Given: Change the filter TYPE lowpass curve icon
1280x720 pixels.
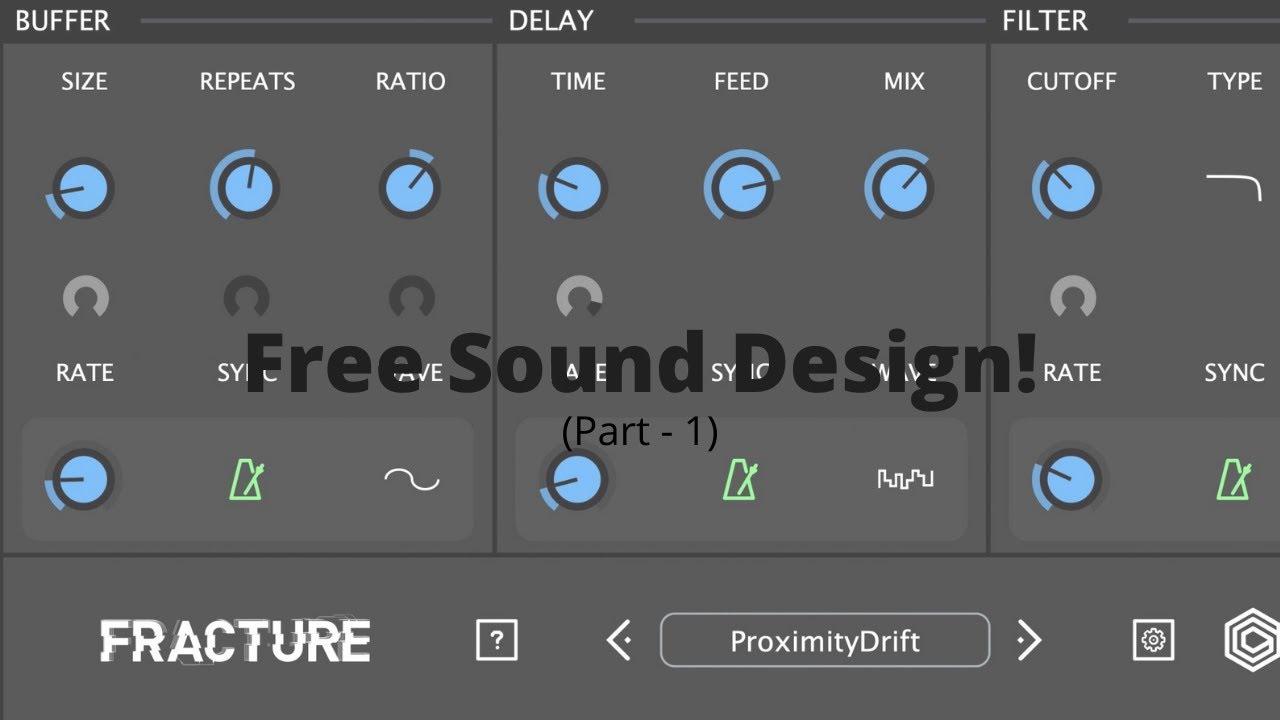Looking at the screenshot, I should click(1233, 187).
